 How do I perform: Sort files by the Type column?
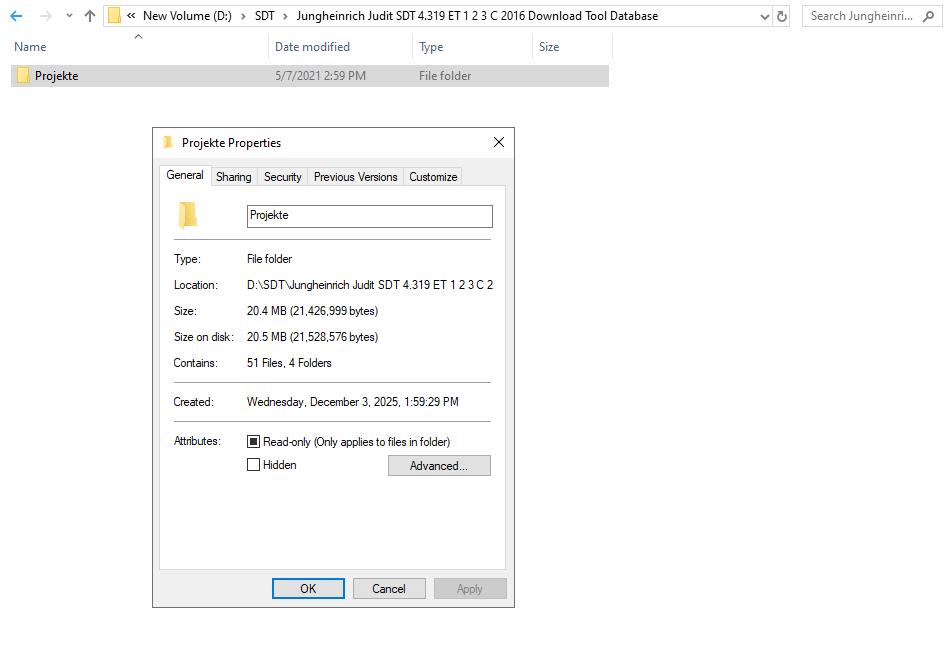point(431,46)
